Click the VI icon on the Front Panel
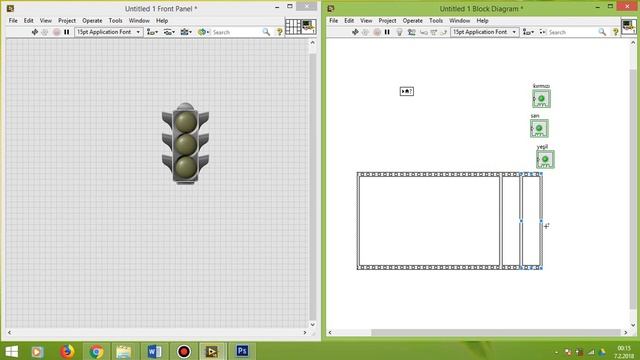The image size is (640, 360). tap(309, 27)
